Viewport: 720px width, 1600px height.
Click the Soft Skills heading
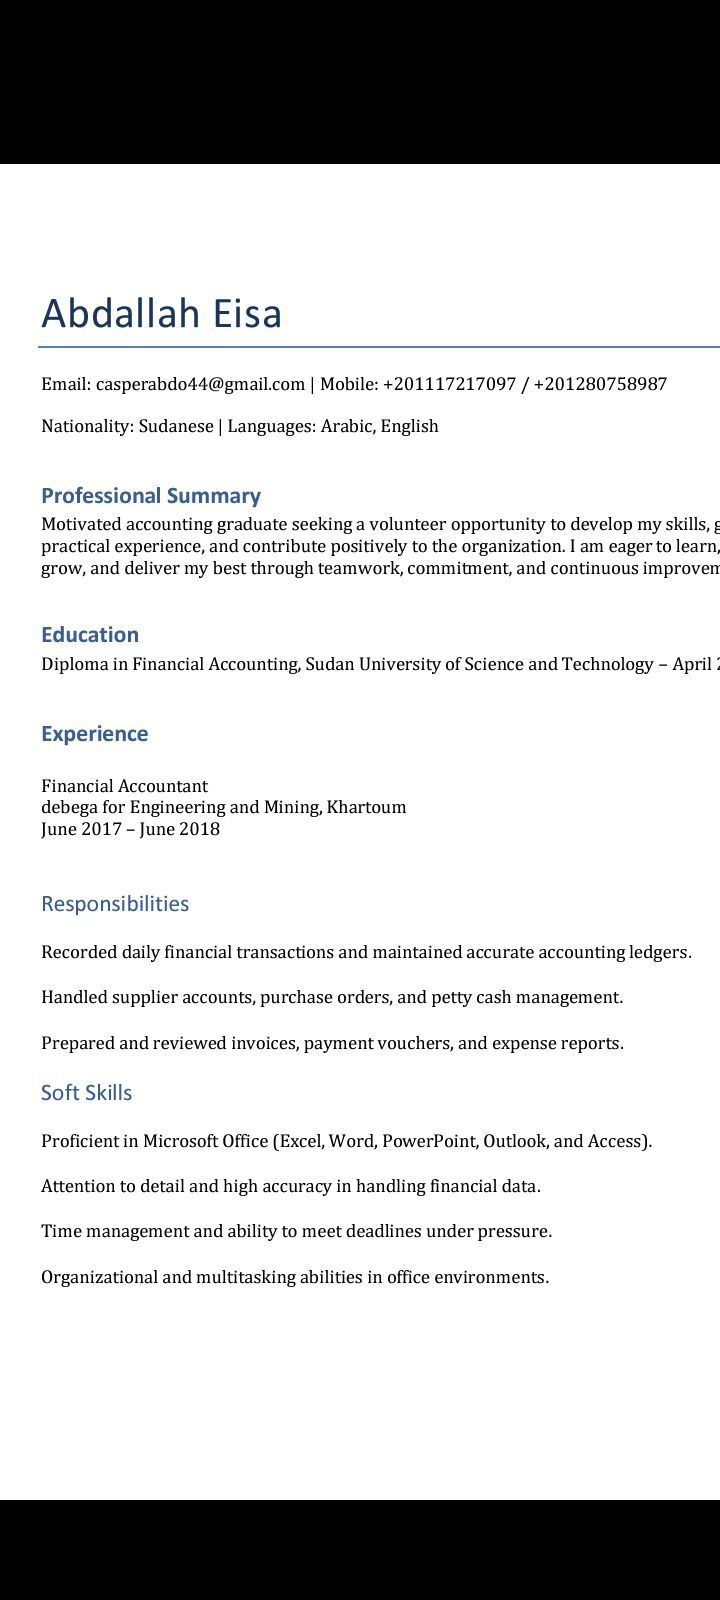(x=86, y=1093)
